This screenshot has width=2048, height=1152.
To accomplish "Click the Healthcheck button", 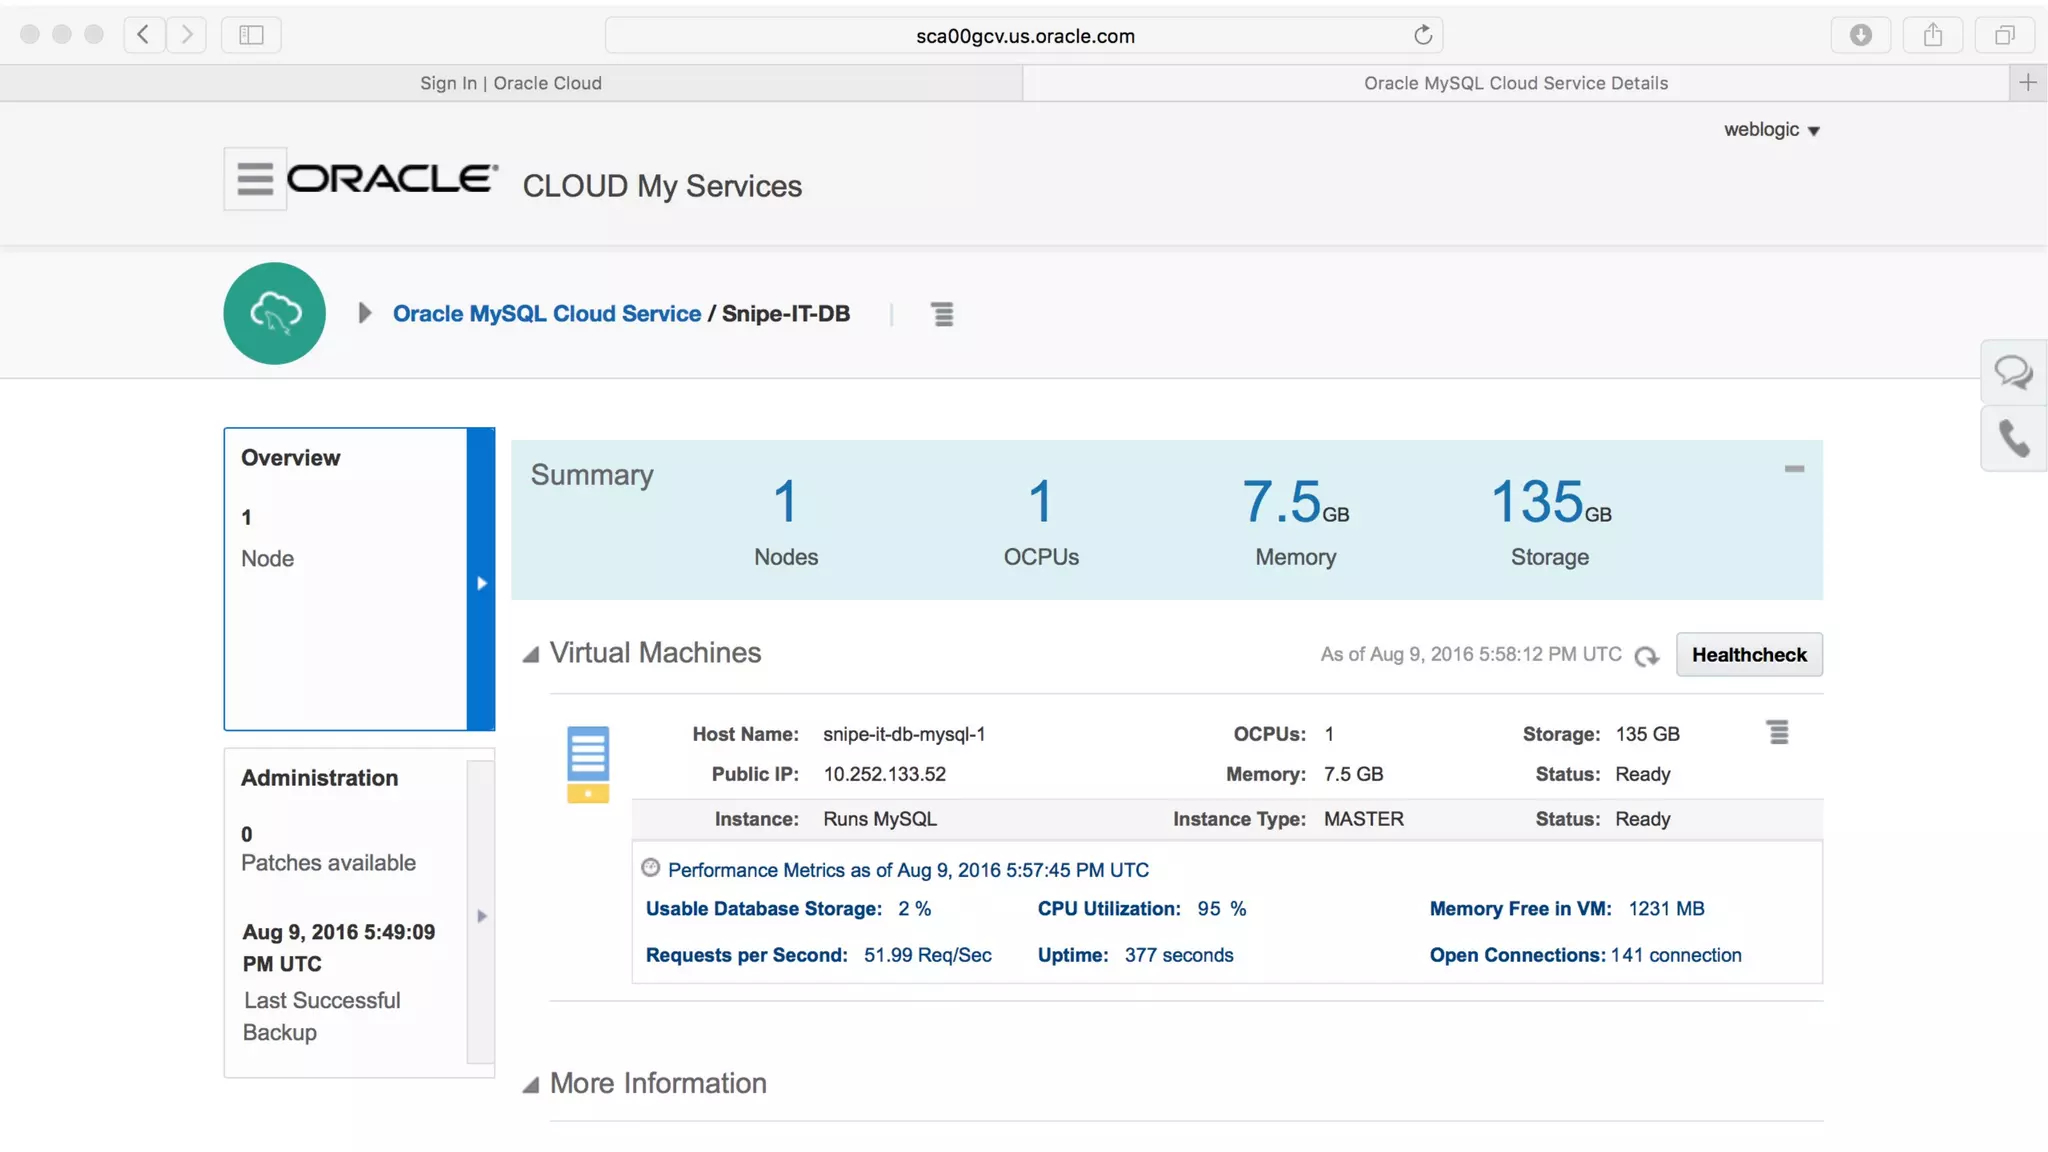I will [x=1749, y=655].
